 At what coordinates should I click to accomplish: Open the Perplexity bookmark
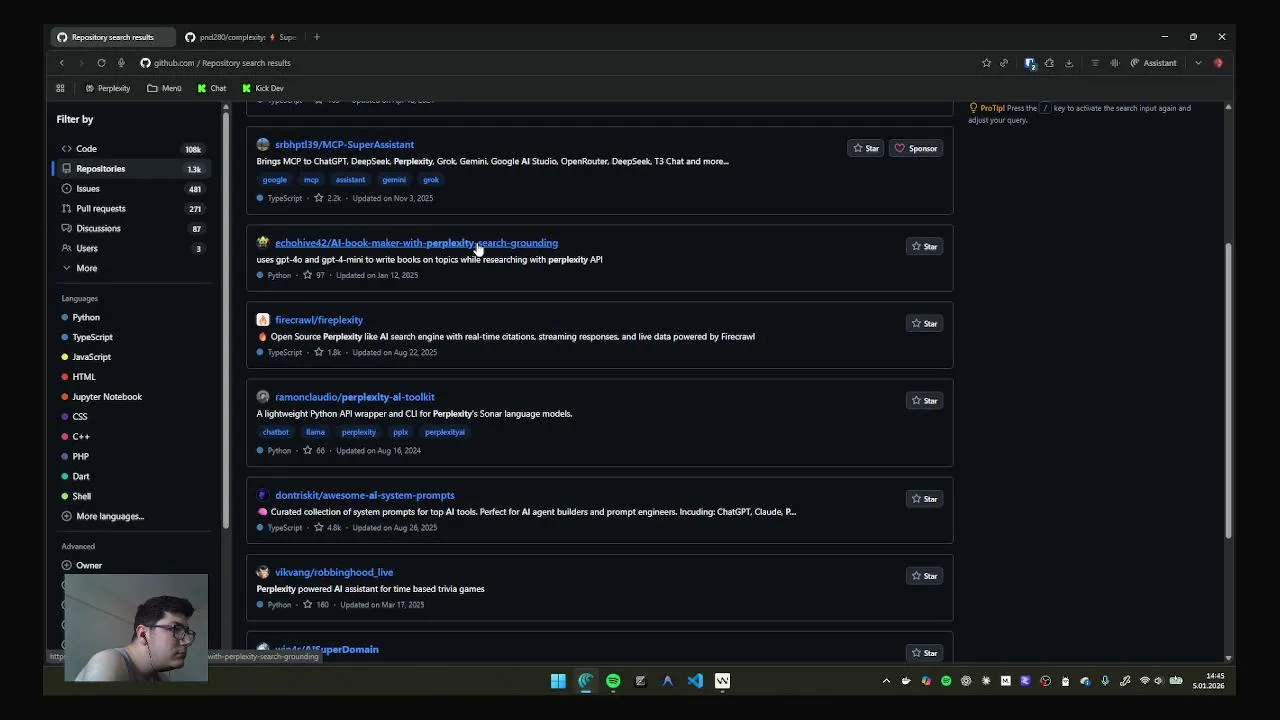(x=107, y=88)
